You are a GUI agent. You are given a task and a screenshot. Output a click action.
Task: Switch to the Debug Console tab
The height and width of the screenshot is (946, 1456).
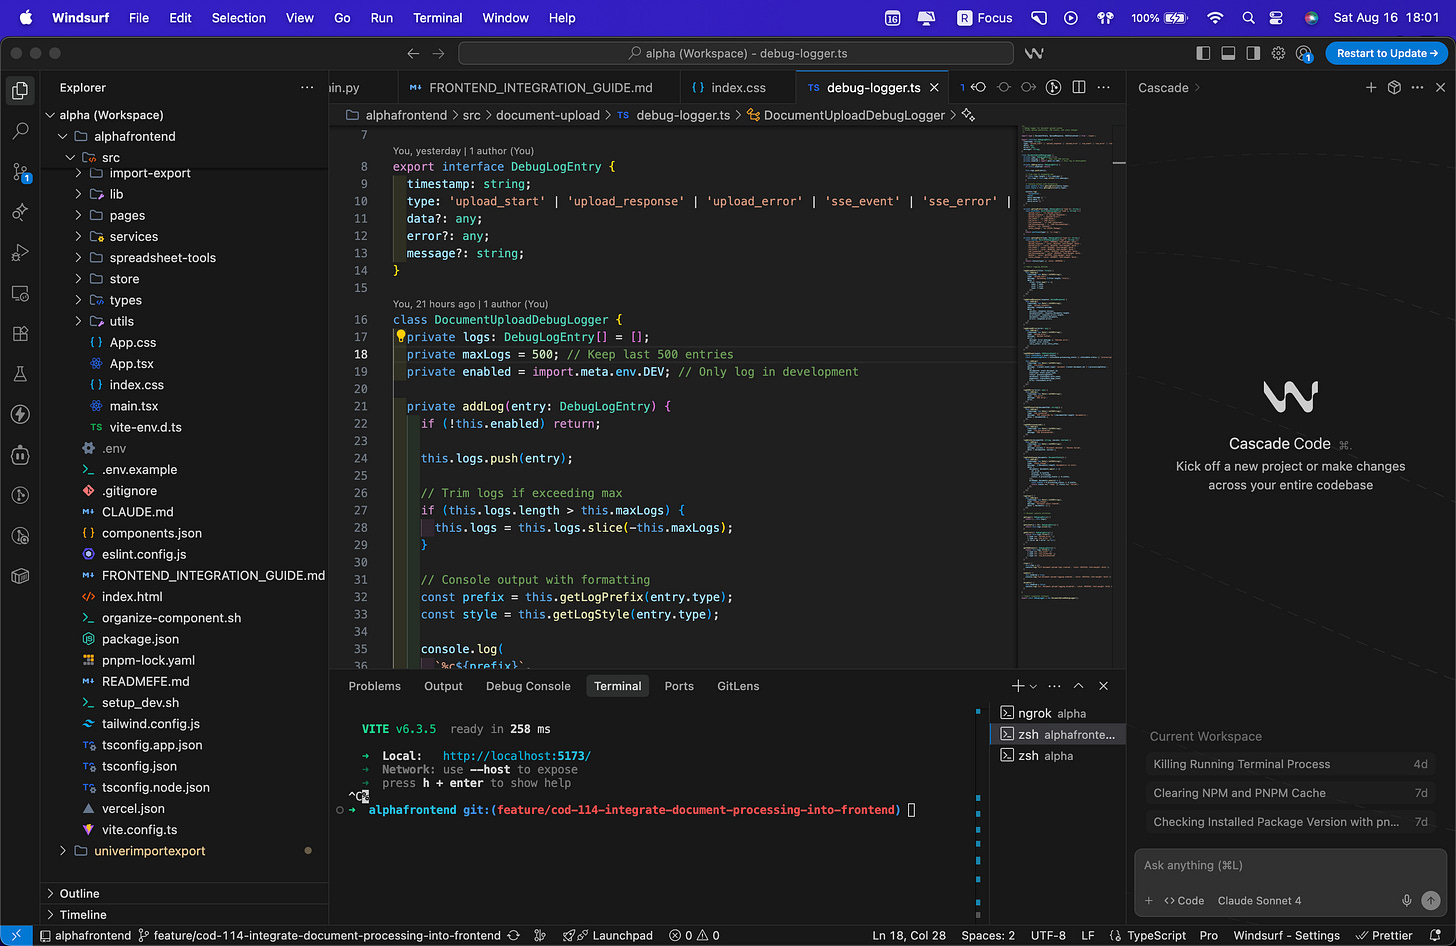[527, 686]
